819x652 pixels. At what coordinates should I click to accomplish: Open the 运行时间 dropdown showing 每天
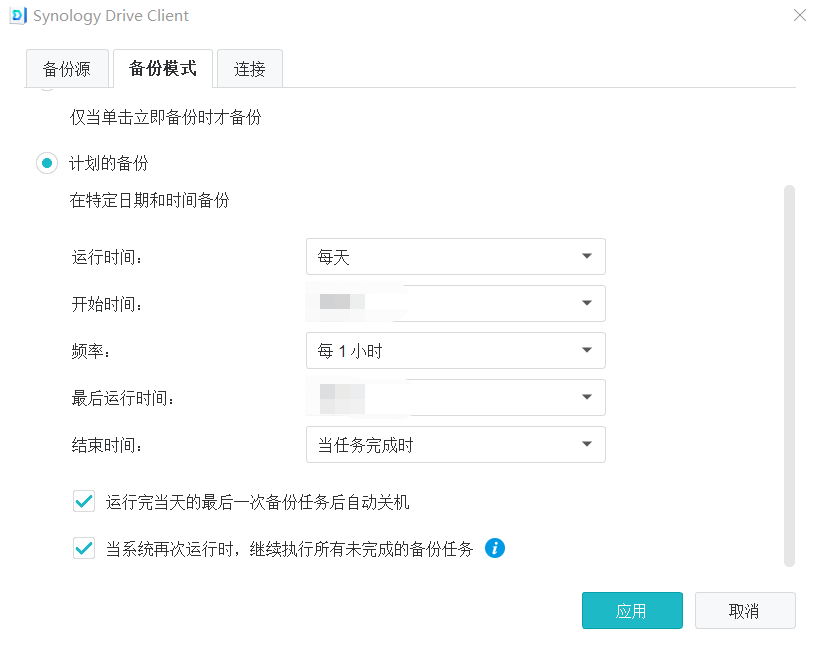click(x=455, y=257)
